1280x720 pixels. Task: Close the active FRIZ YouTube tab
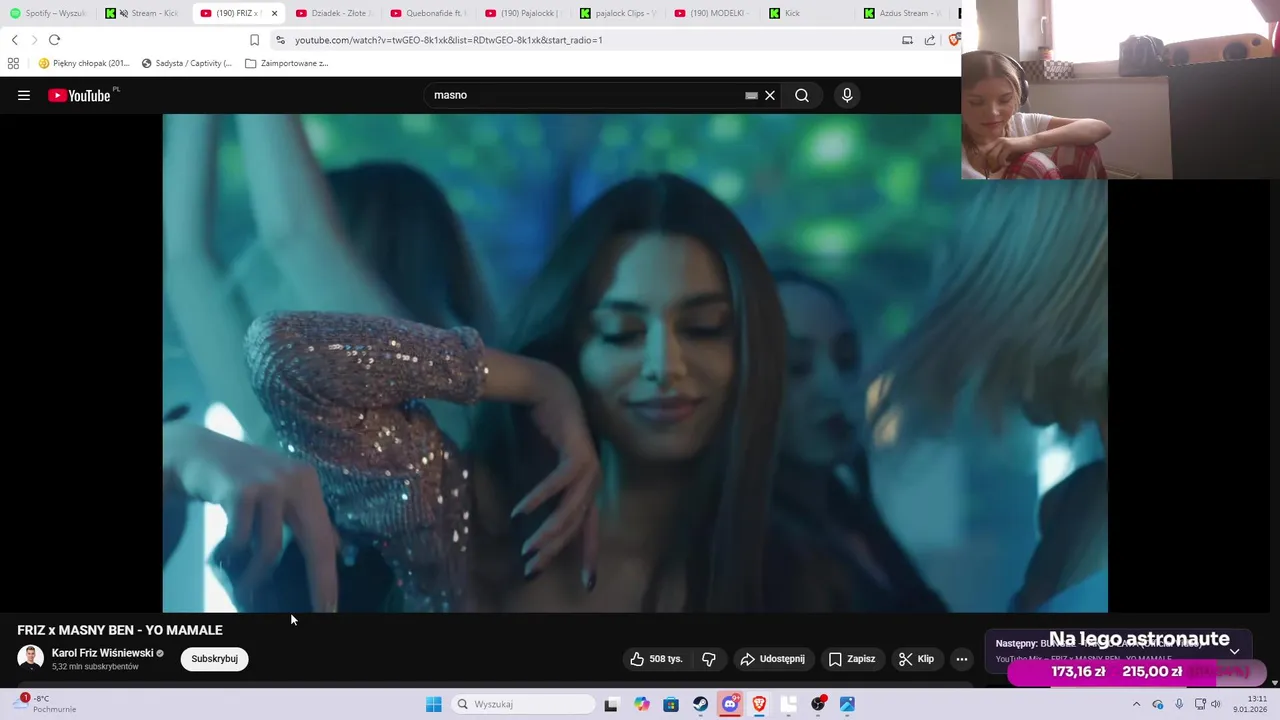[274, 13]
